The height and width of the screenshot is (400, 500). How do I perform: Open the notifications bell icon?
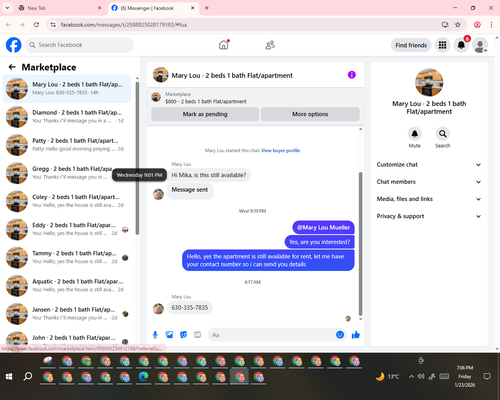coord(461,45)
